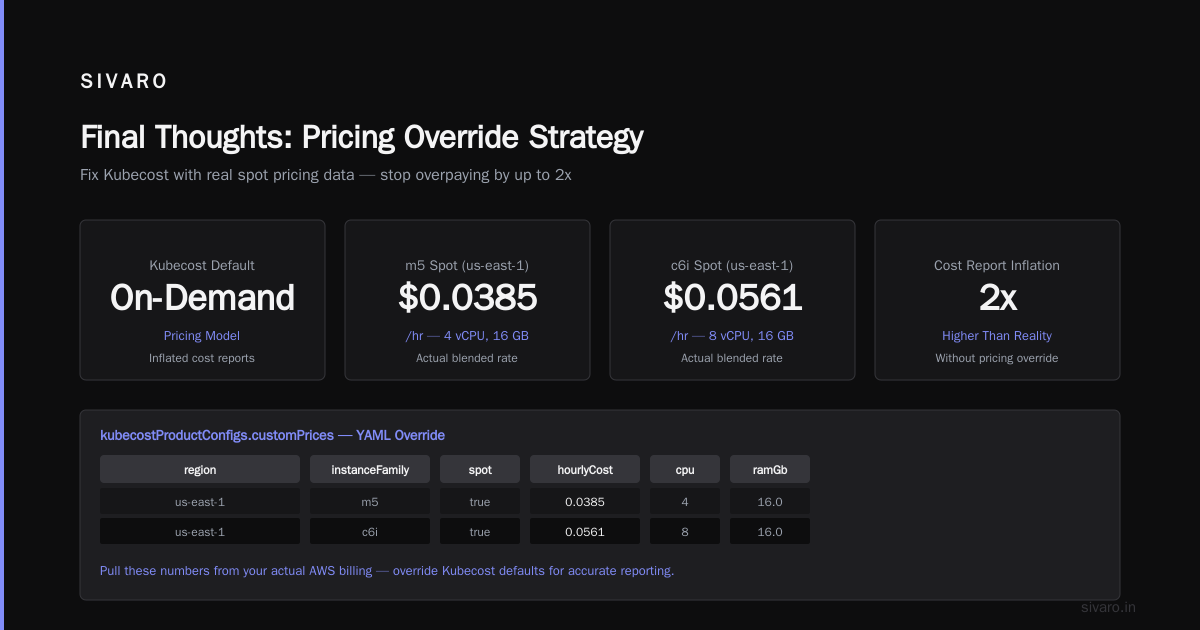The image size is (1200, 630).
Task: Click the 0.0561 hourly cost cell
Action: [x=585, y=532]
